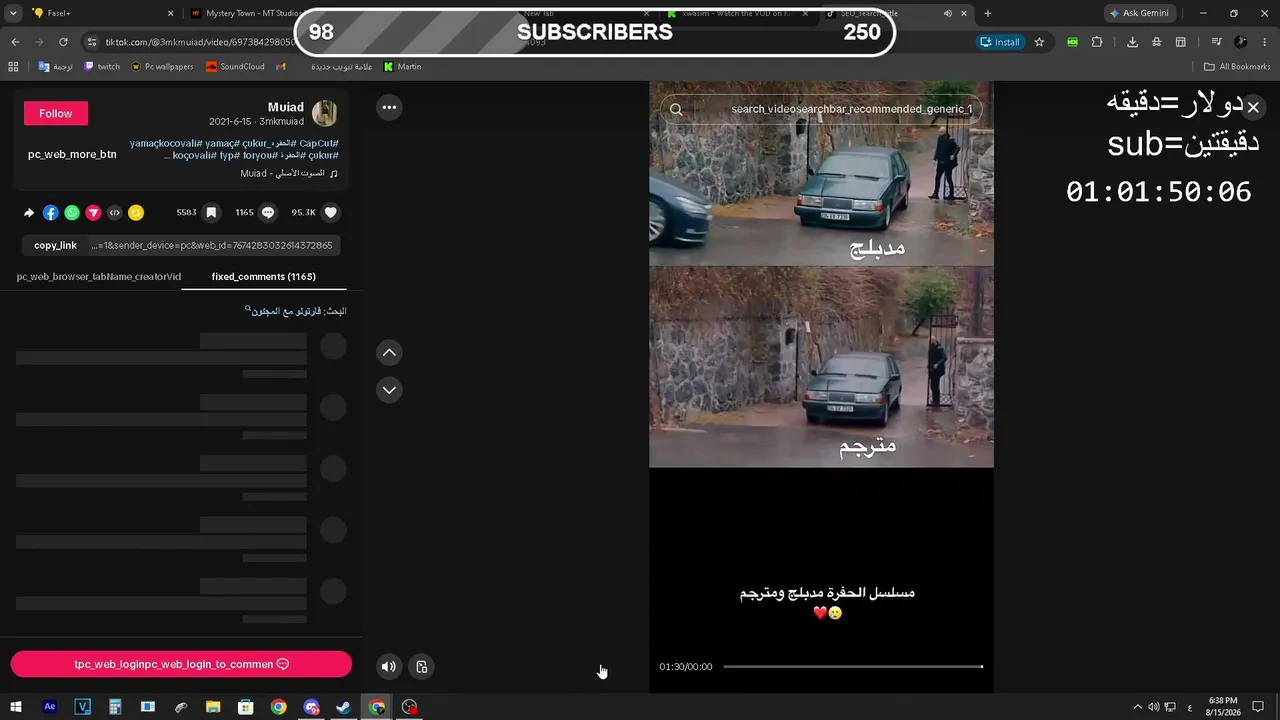Click the copy_link button
The width and height of the screenshot is (1280, 720).
pos(55,245)
